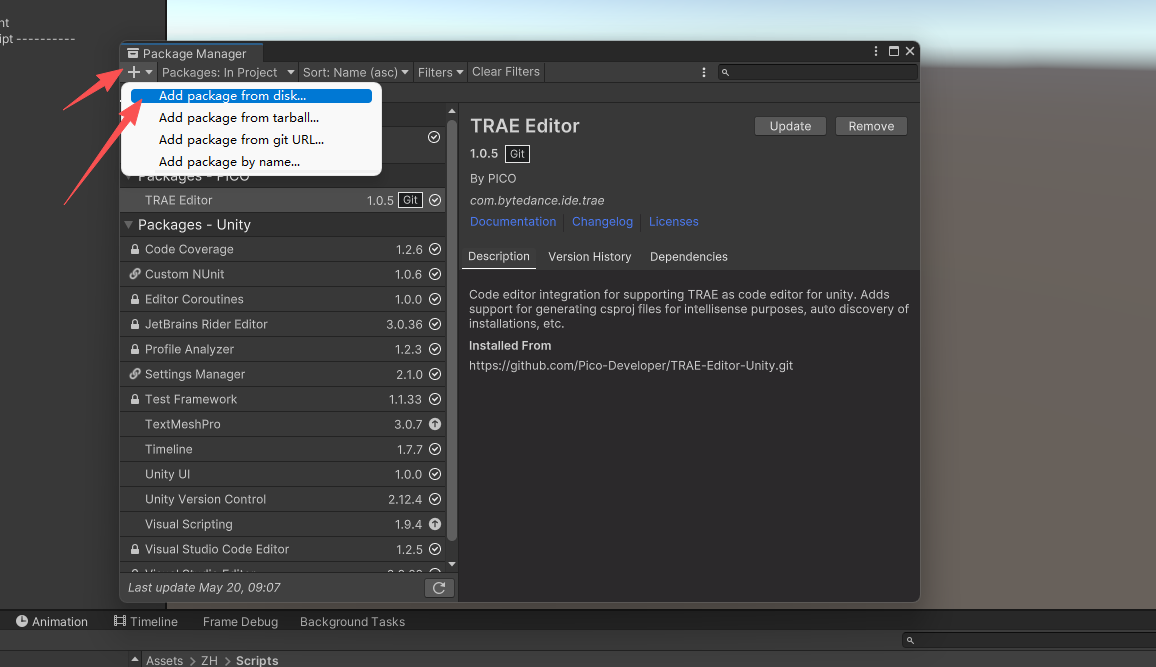Click lock icon on Code Coverage row
The height and width of the screenshot is (667, 1156).
(x=135, y=249)
